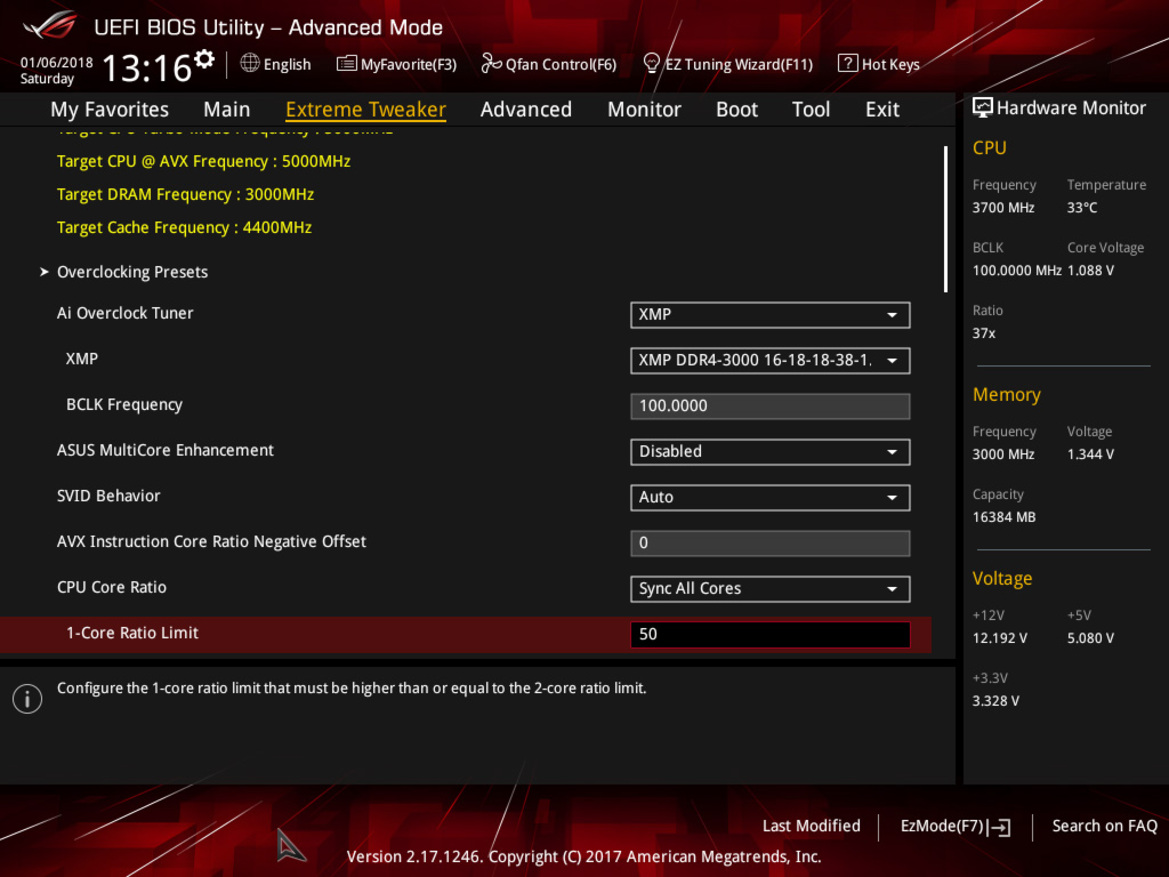Viewport: 1169px width, 877px height.
Task: Click Target Cache Frequency : 4400MHz text
Action: 184,227
